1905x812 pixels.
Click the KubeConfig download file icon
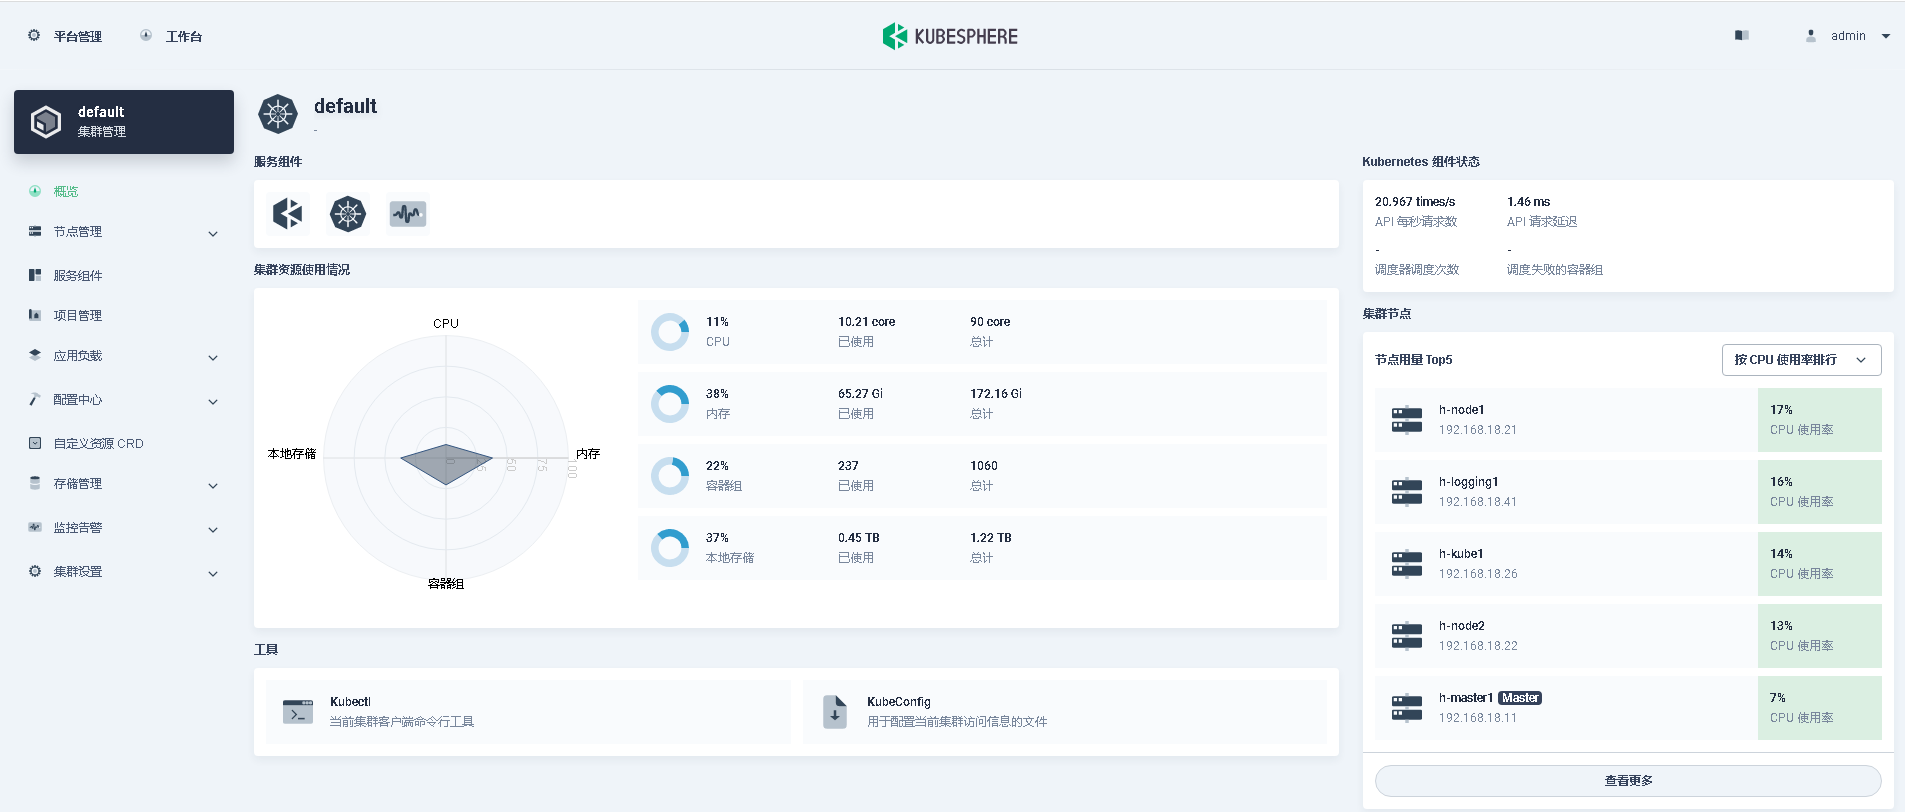pyautogui.click(x=835, y=712)
